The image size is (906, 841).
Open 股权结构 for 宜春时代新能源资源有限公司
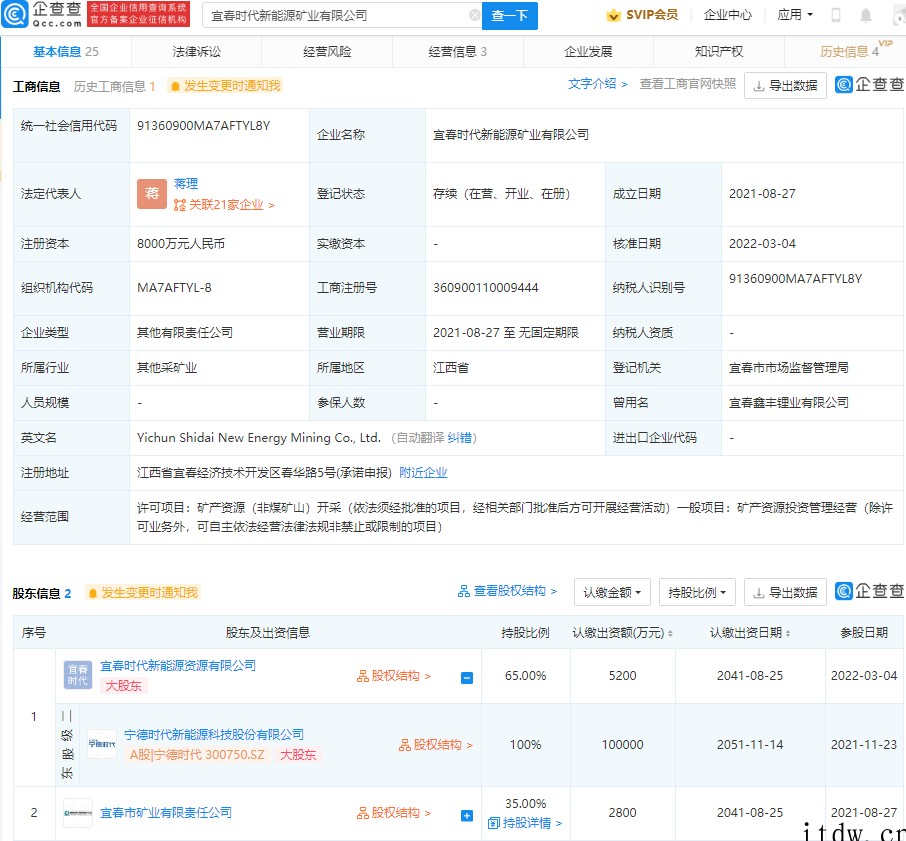[393, 676]
